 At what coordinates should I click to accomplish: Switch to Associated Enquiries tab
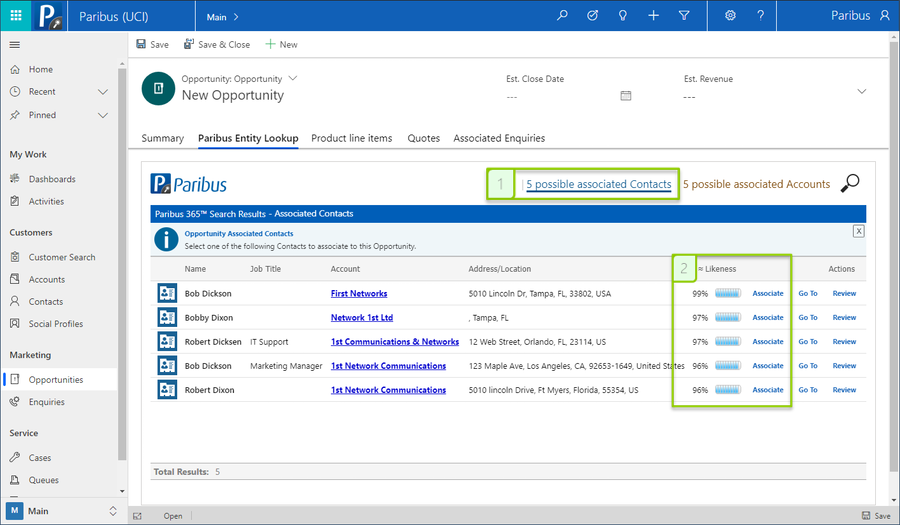pos(499,138)
